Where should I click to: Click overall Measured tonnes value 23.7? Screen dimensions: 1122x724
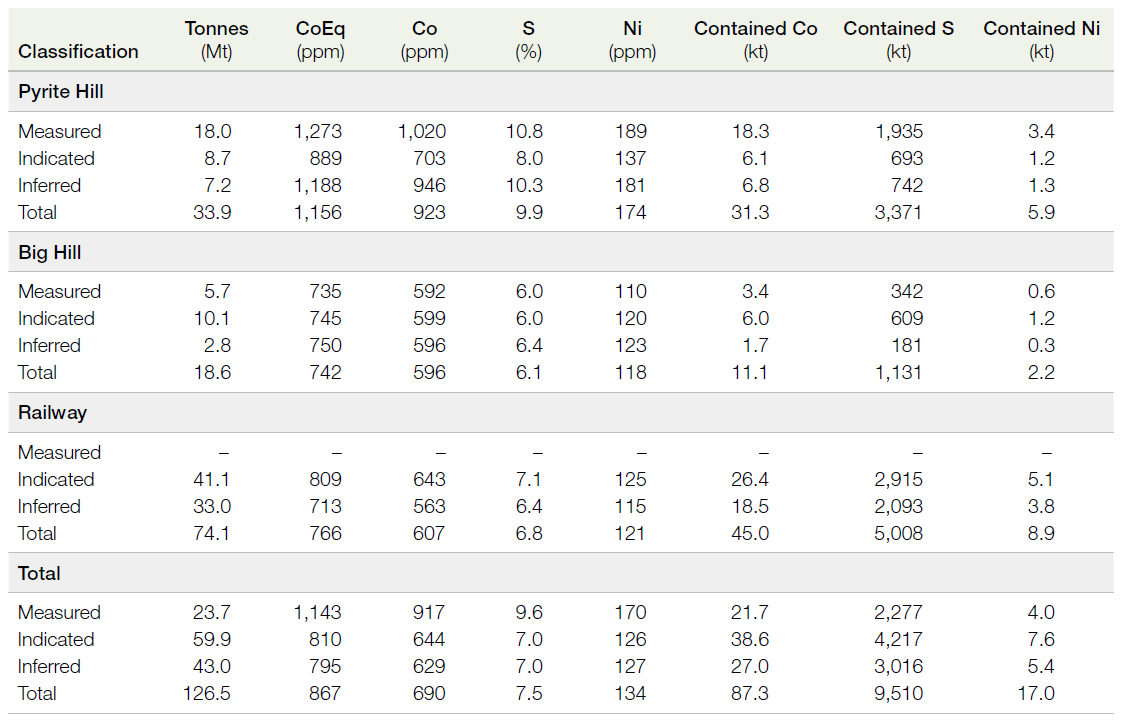click(212, 613)
